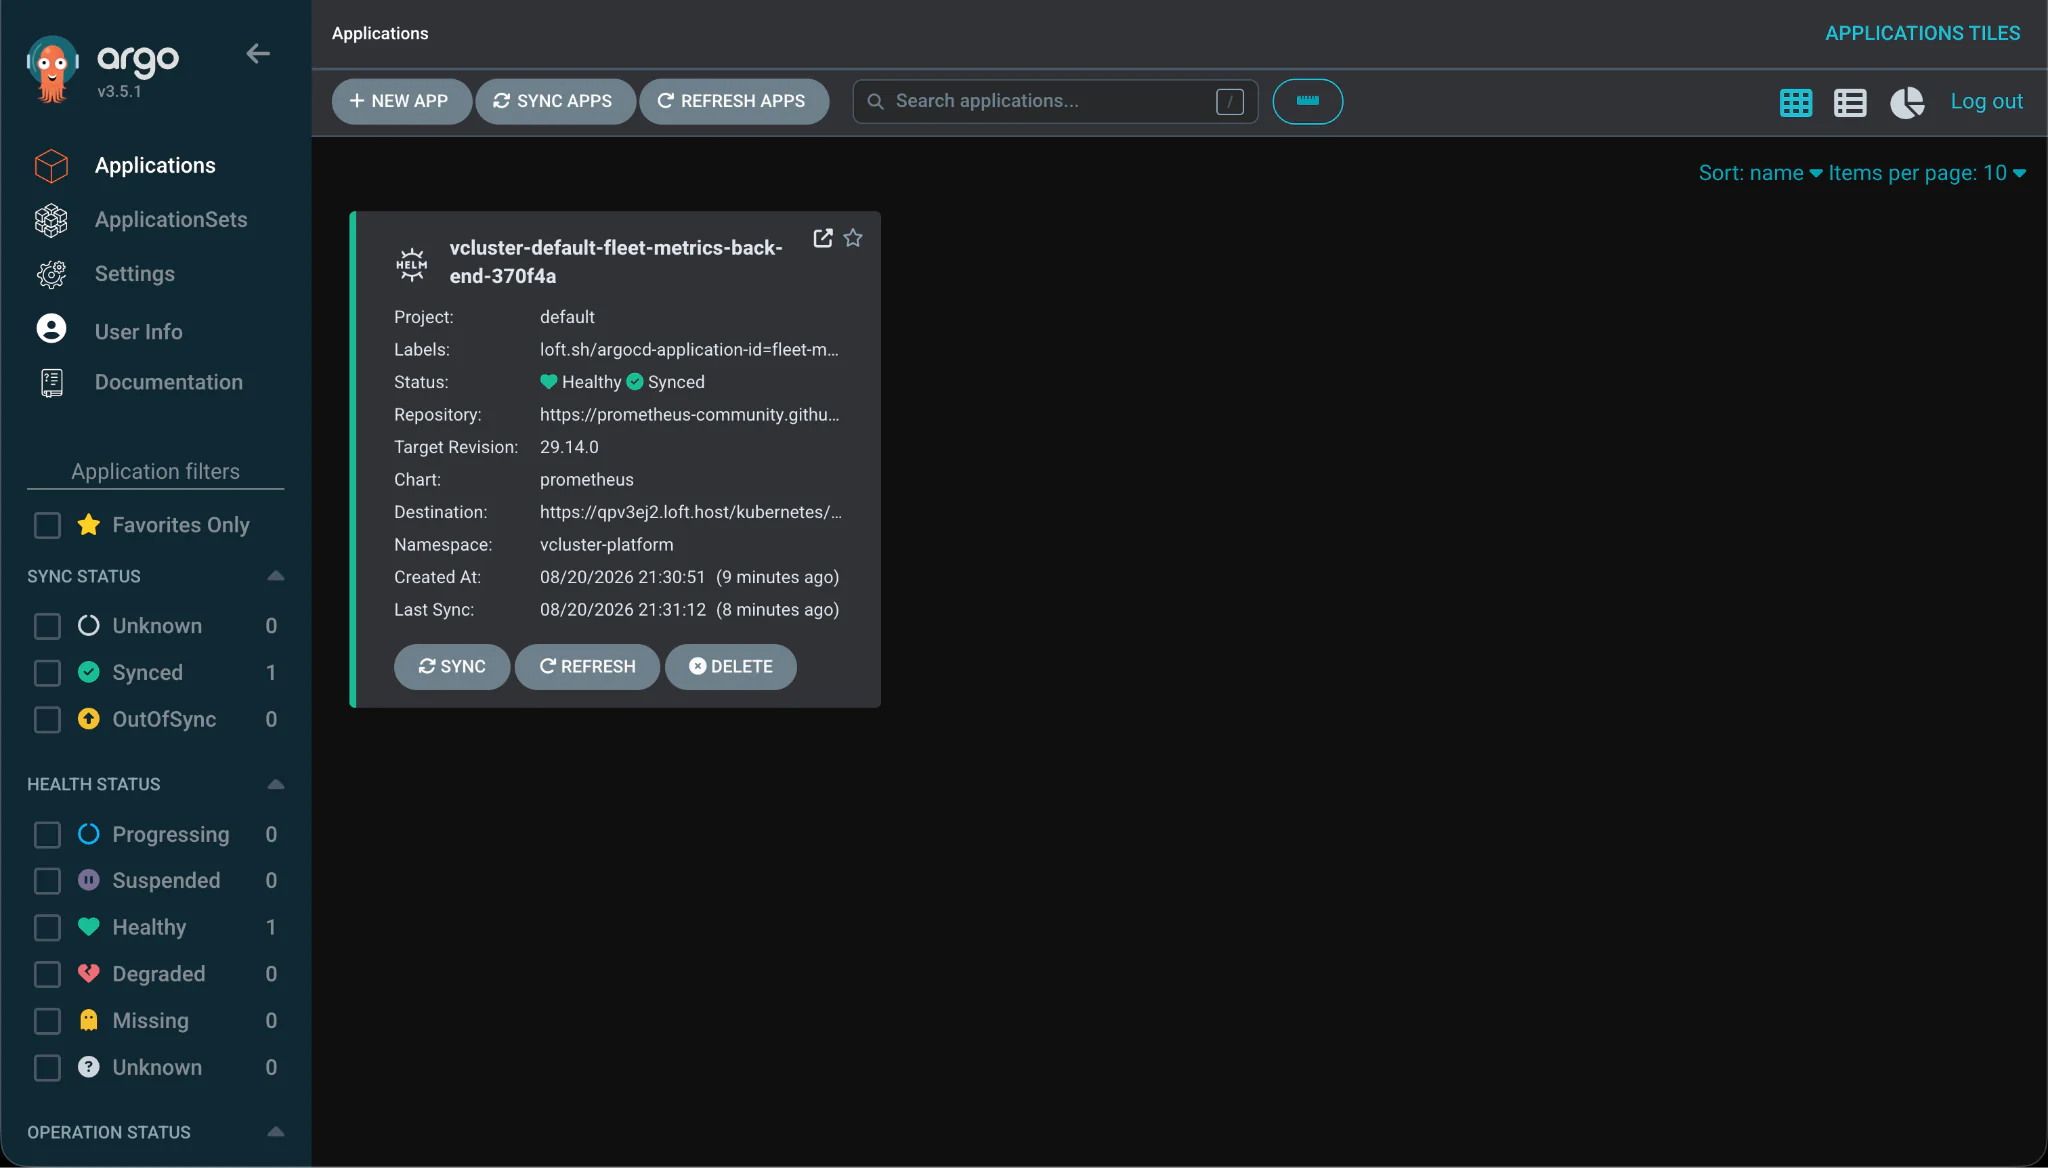Collapse the HEALTH STATUS section
2048x1168 pixels.
276,785
